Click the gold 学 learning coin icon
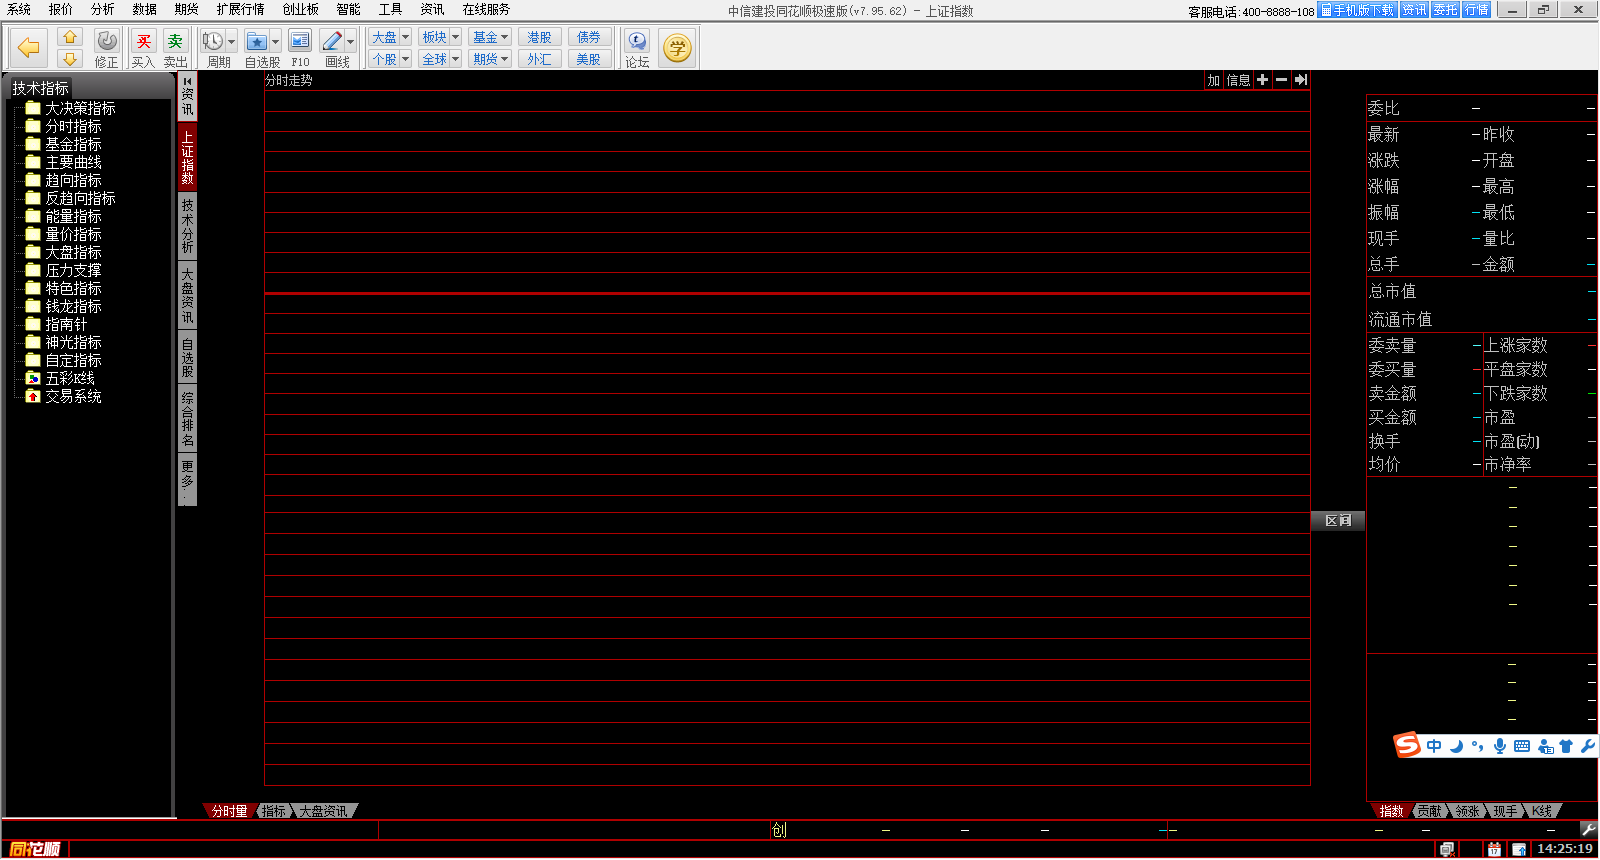Screen dimensions: 1600x860 tap(677, 48)
